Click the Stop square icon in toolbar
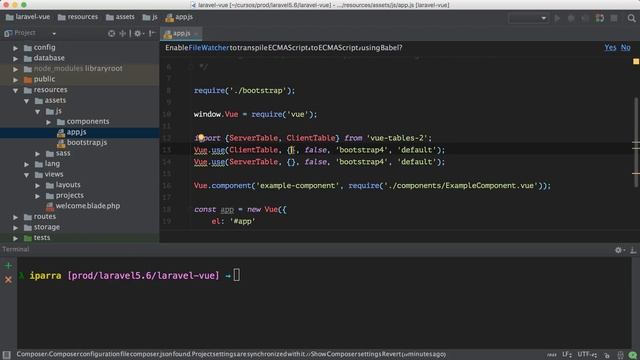The height and width of the screenshot is (360, 640). (x=614, y=18)
